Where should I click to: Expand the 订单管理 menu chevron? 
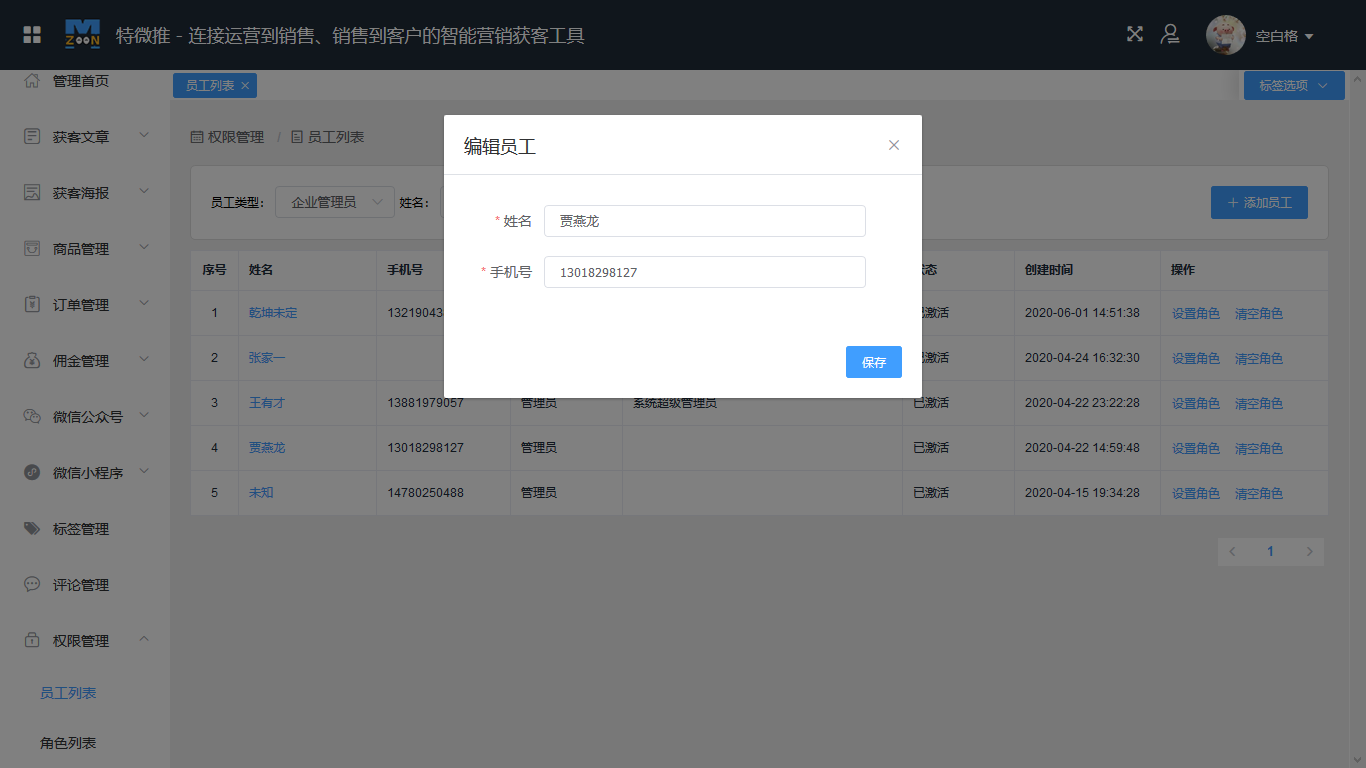pos(144,303)
